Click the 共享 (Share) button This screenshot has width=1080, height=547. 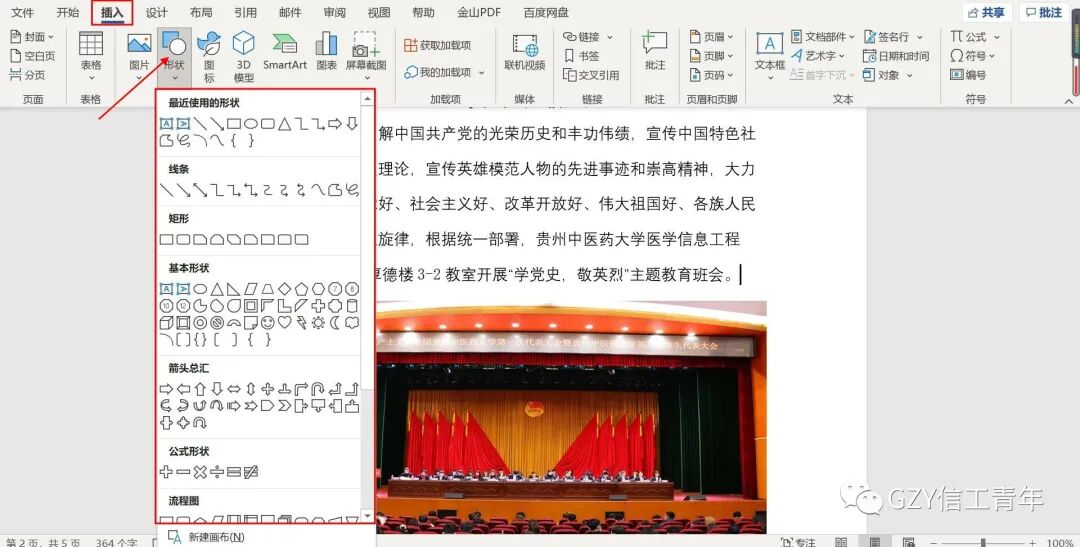click(987, 12)
